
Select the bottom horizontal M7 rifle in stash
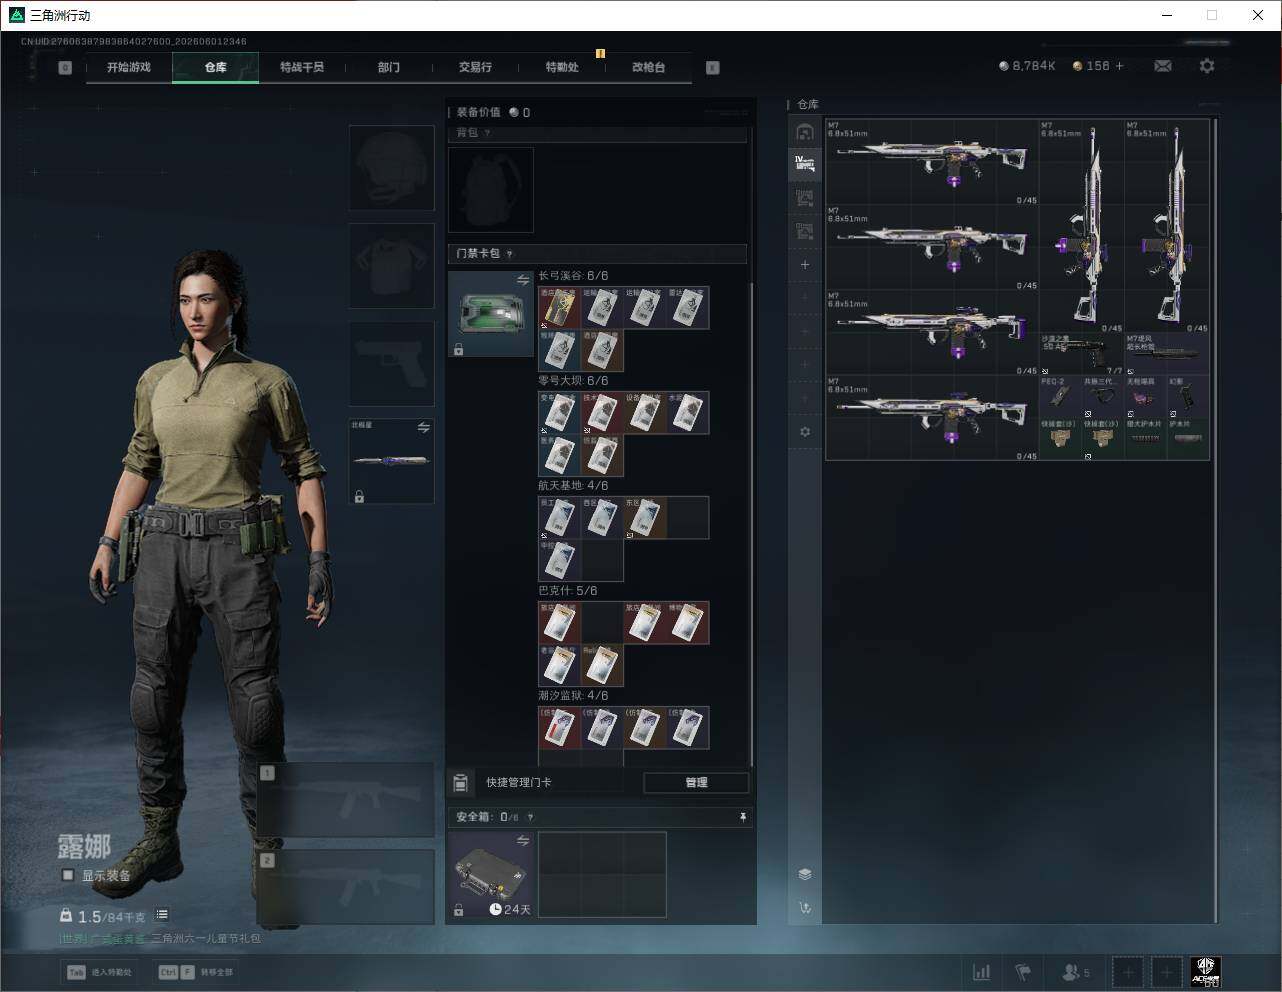(x=932, y=417)
